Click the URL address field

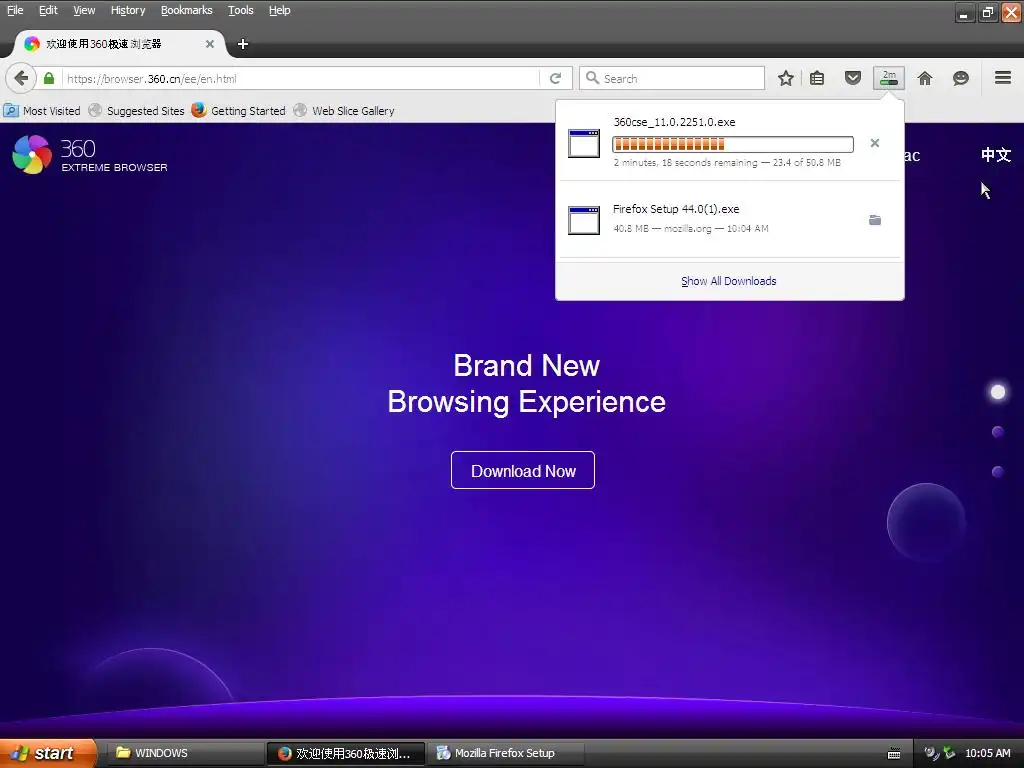tap(300, 78)
